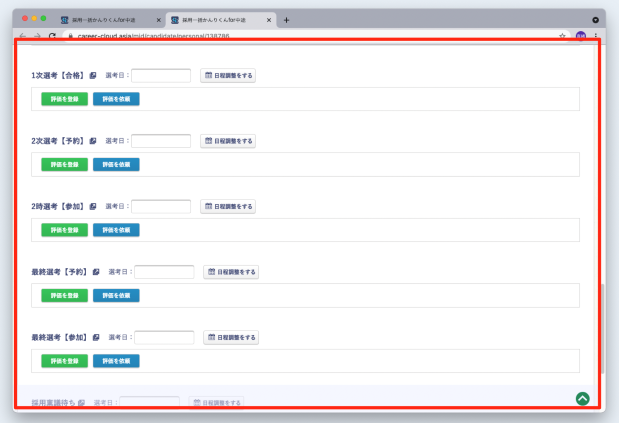Click 評価を依頼 under 2次選考【予約】
This screenshot has width=619, height=423.
pos(116,164)
